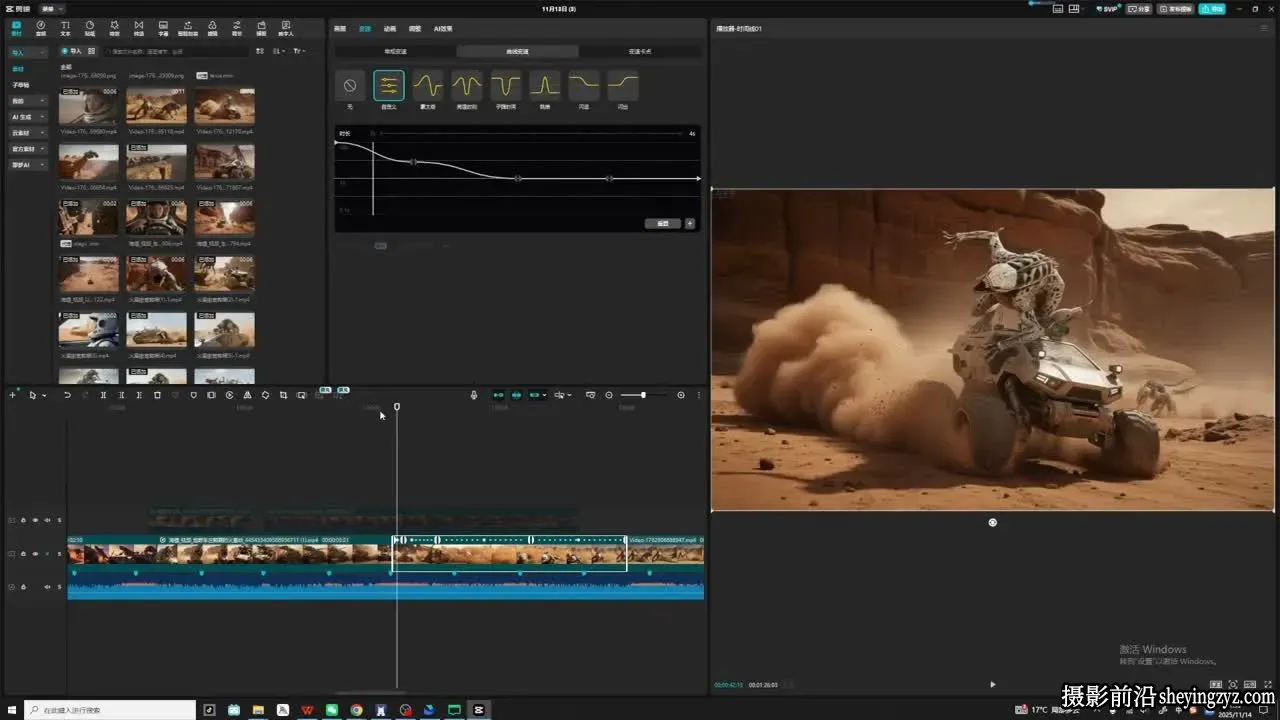Viewport: 1280px width, 720px height.
Task: Play the video in the preview player
Action: coord(993,685)
